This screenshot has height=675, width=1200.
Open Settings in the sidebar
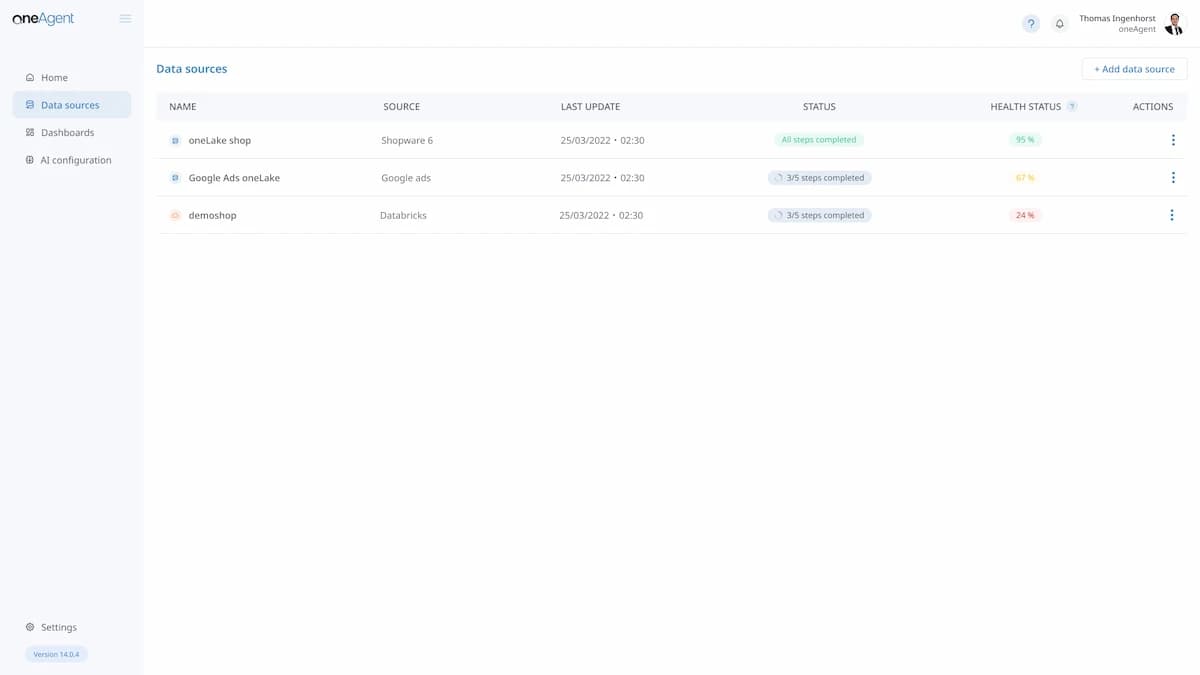click(58, 627)
